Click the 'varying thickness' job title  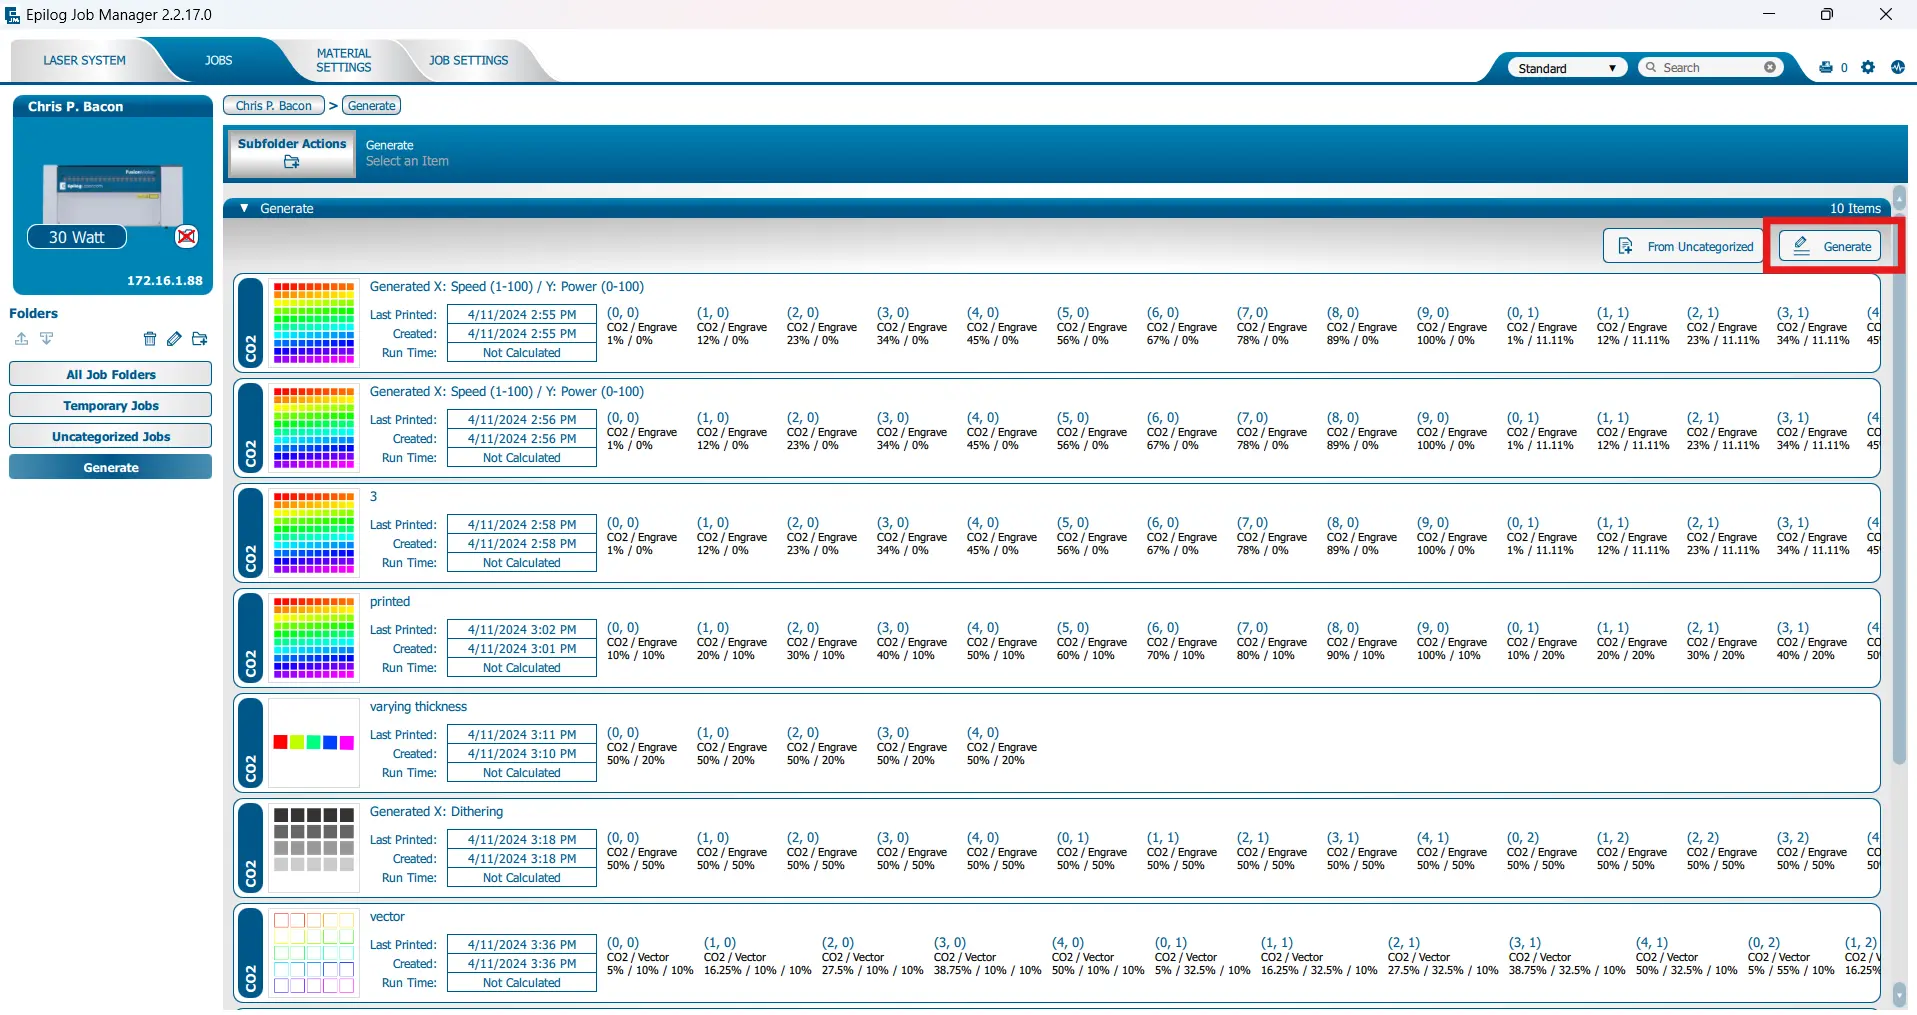(418, 706)
